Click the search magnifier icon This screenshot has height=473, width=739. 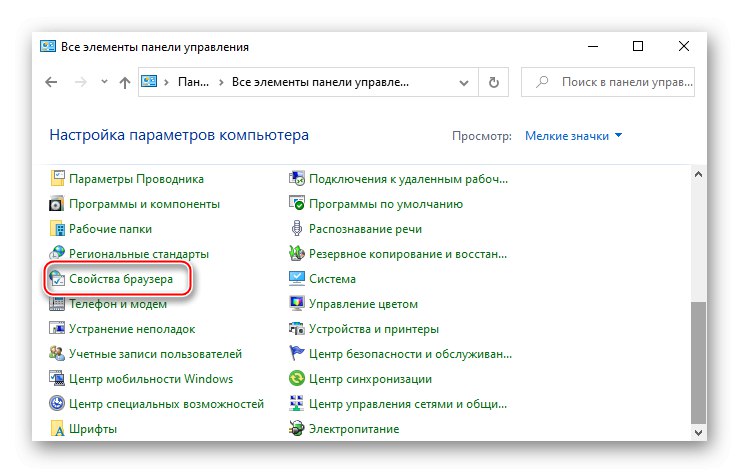pyautogui.click(x=542, y=82)
